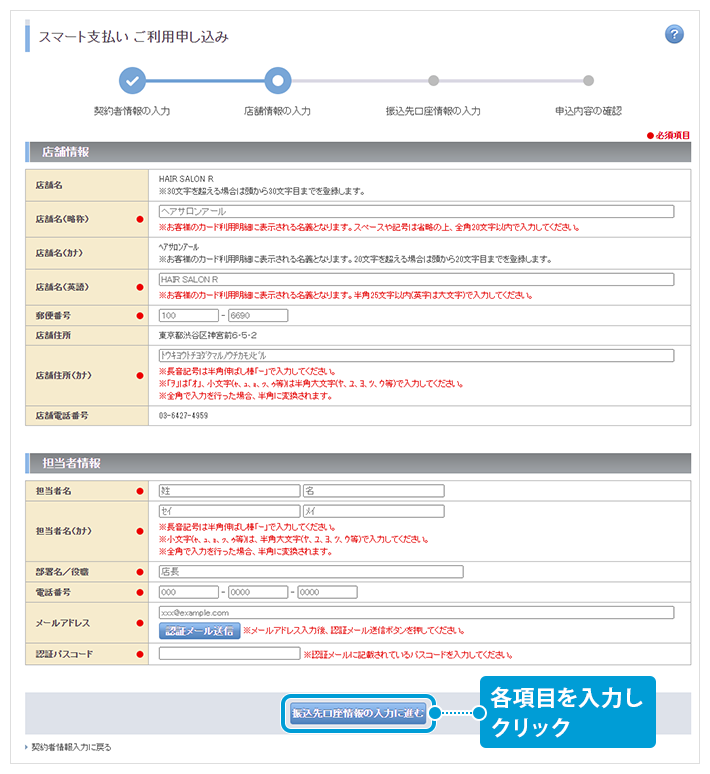
Task: Click the 認証パスコード input field
Action: pos(229,654)
